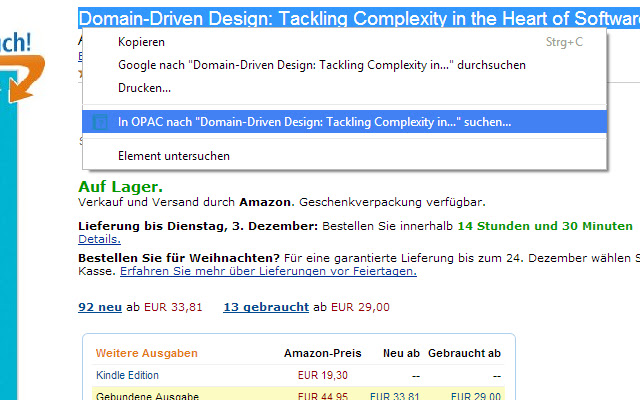640x400 pixels.
Task: Open the 92 neu offers link
Action: click(x=100, y=307)
